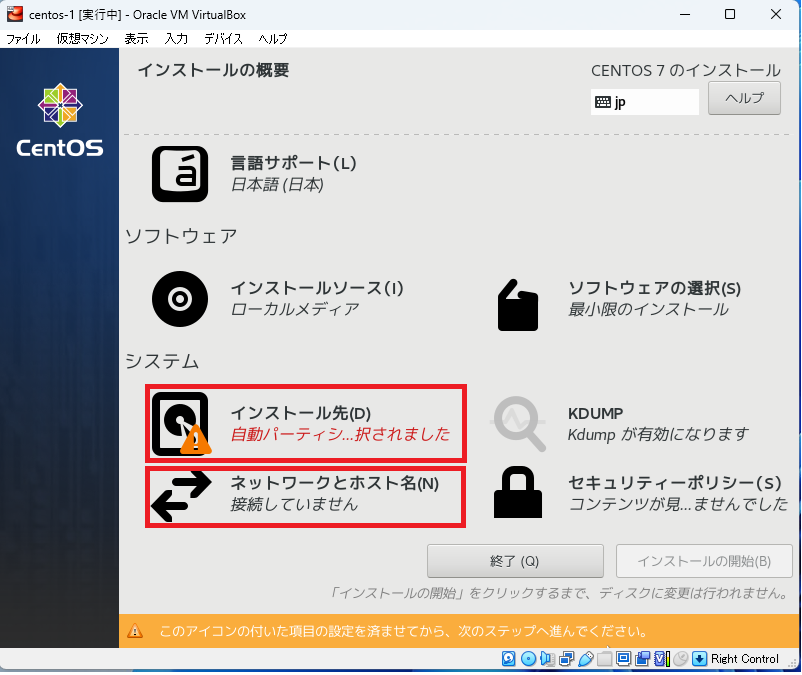Click the VirtualBox app icon in title bar
Viewport: 802px width, 675px height.
pos(15,14)
